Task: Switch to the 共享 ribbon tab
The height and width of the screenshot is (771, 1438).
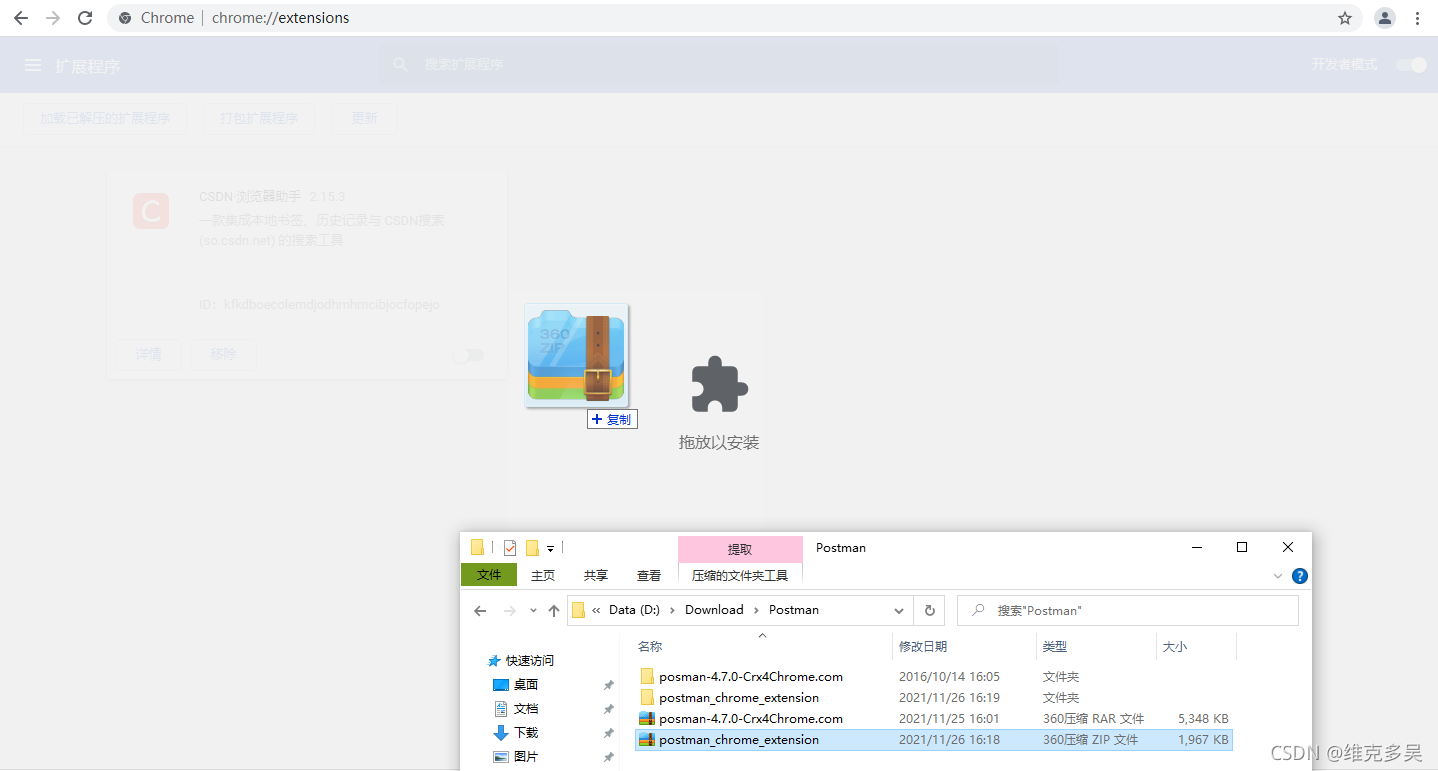Action: [x=596, y=576]
